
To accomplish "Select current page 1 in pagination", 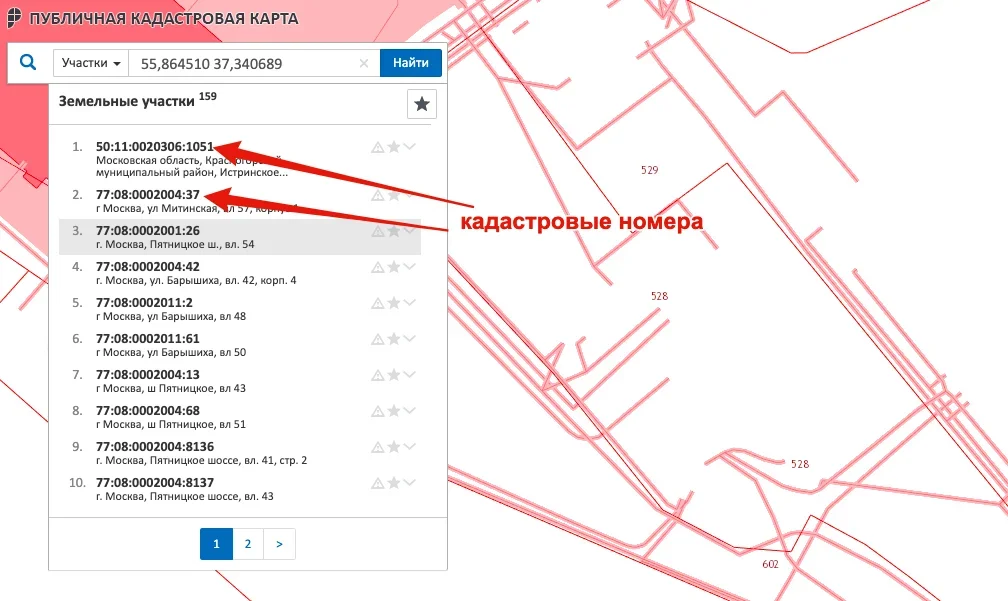I will click(x=216, y=544).
